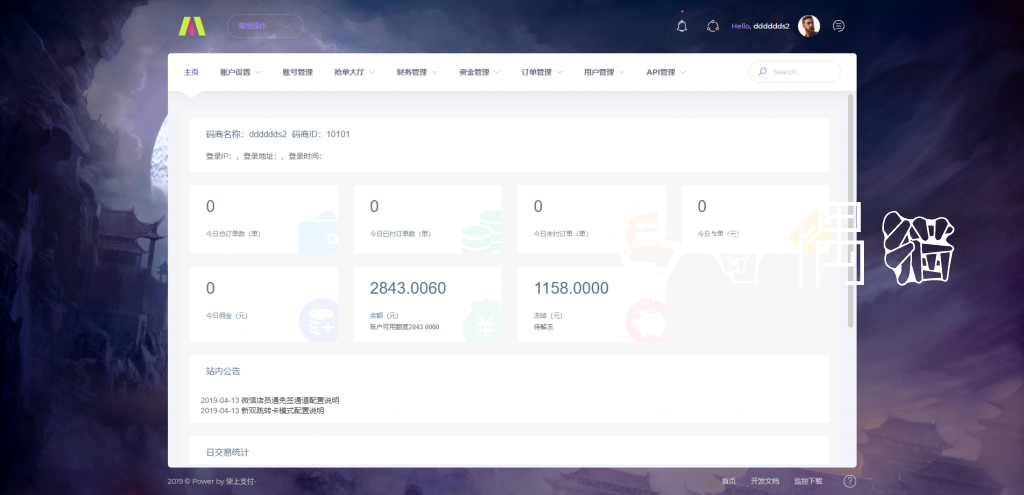Click the 今日佣金（元） label
This screenshot has width=1024, height=495.
click(227, 315)
